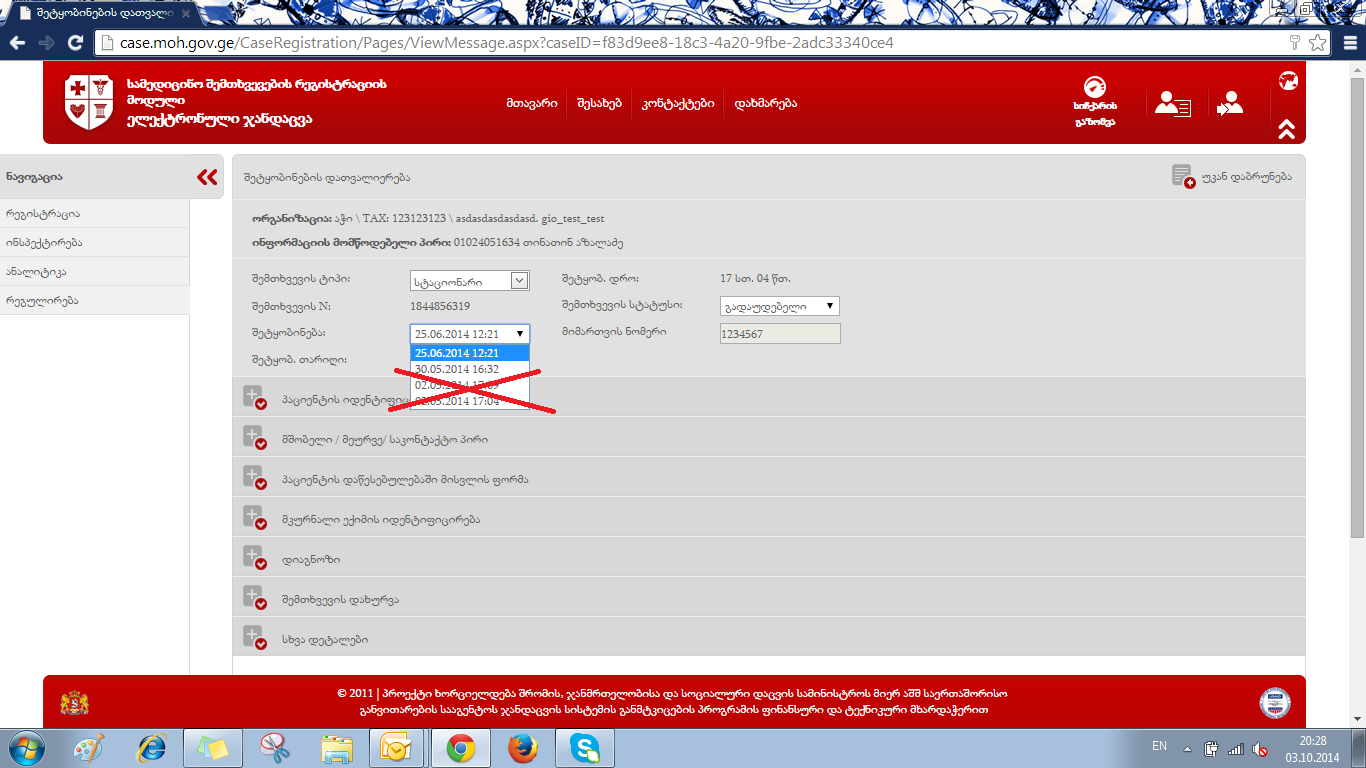1366x768 pixels.
Task: Click the double chevron up header icon
Action: (x=1287, y=129)
